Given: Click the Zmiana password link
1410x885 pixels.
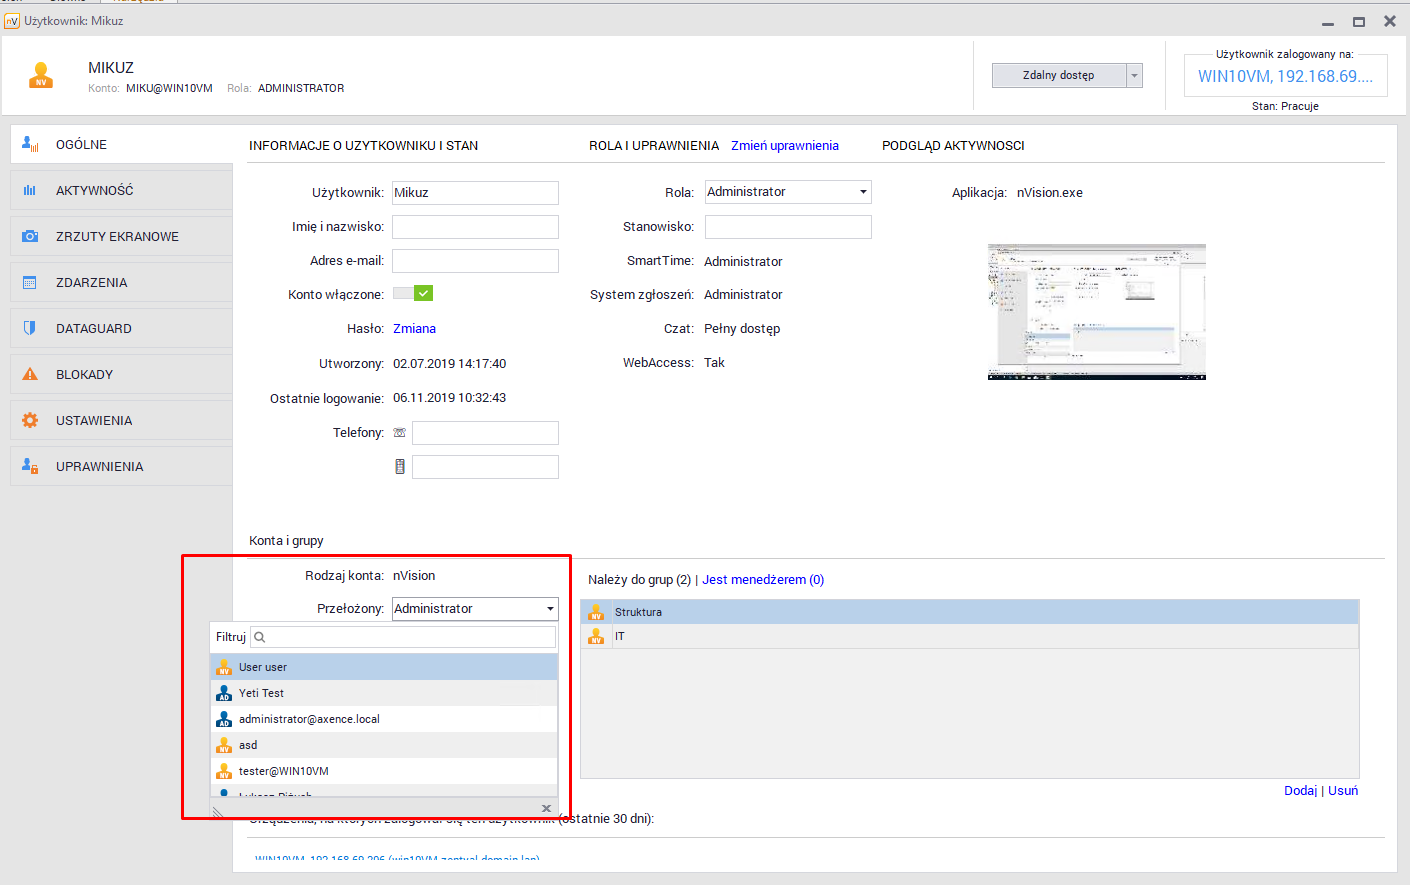Looking at the screenshot, I should coord(414,329).
